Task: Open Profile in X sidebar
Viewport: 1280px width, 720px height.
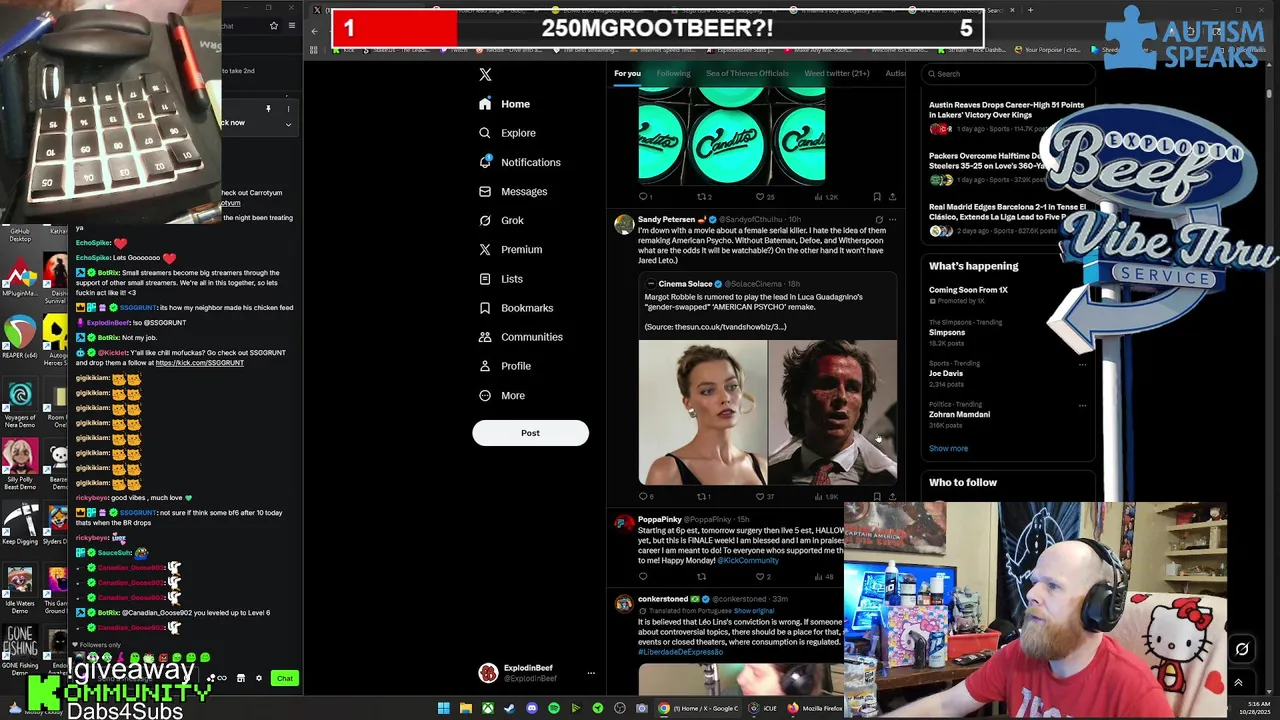Action: [x=504, y=366]
